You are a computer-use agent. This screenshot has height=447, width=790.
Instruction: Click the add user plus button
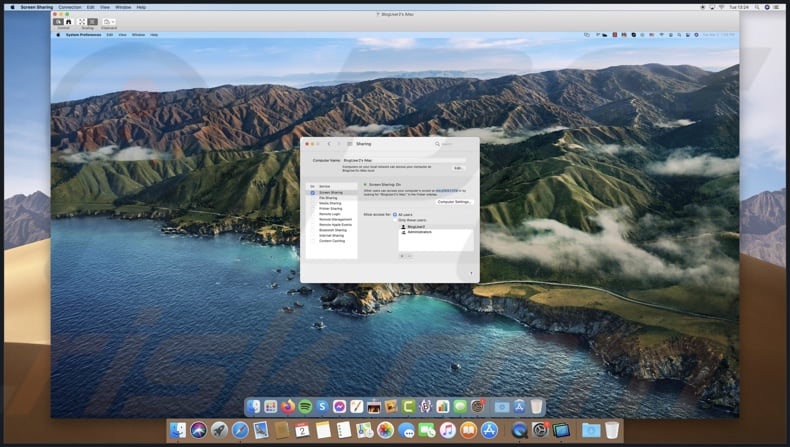[402, 257]
